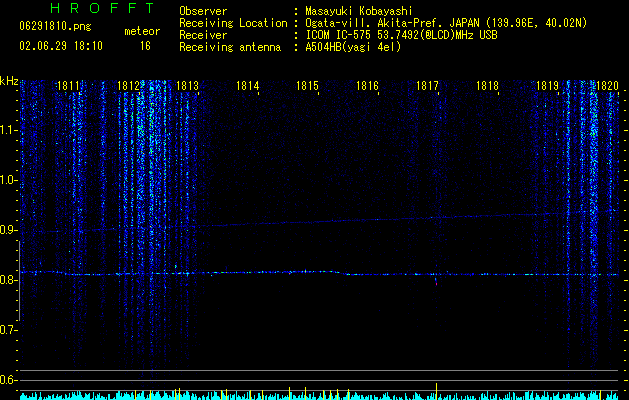
Task: Click the Observer label
Action: click(203, 11)
